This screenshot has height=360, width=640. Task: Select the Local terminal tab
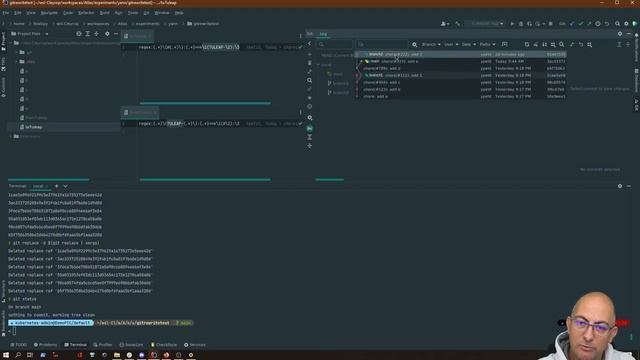pyautogui.click(x=40, y=186)
